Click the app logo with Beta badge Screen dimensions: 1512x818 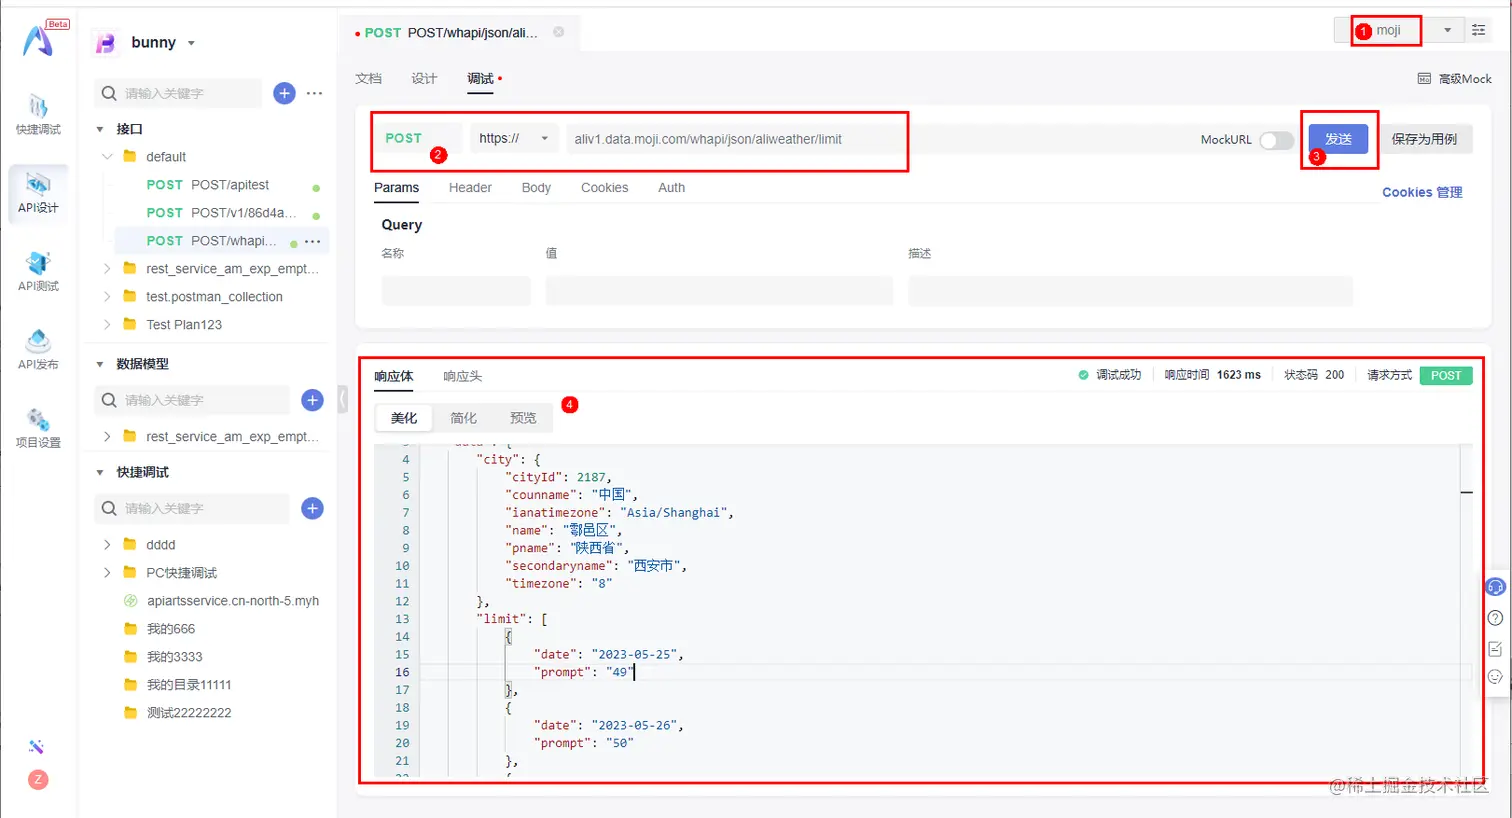[40, 40]
